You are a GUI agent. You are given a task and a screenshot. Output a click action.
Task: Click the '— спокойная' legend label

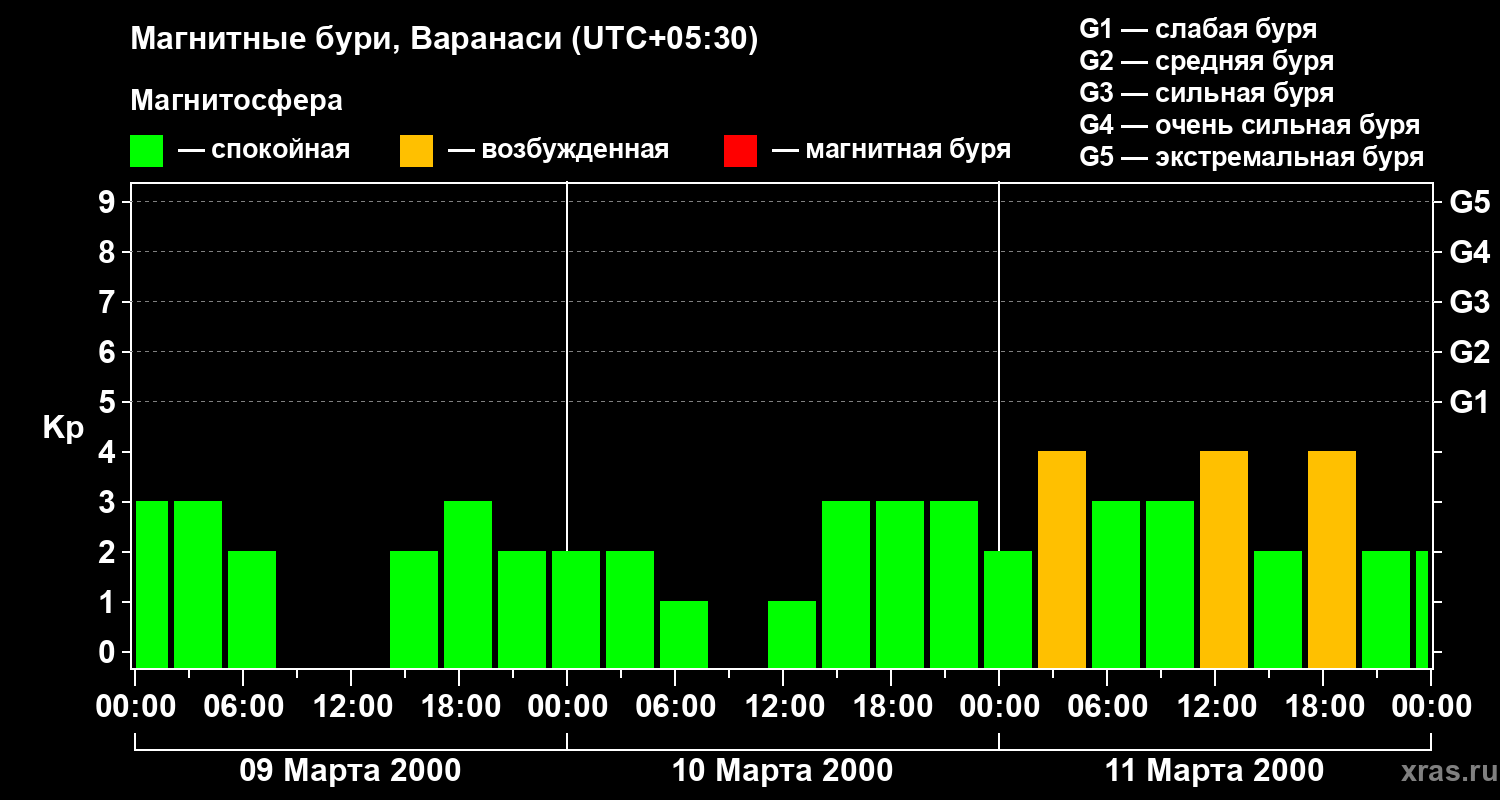tap(264, 150)
